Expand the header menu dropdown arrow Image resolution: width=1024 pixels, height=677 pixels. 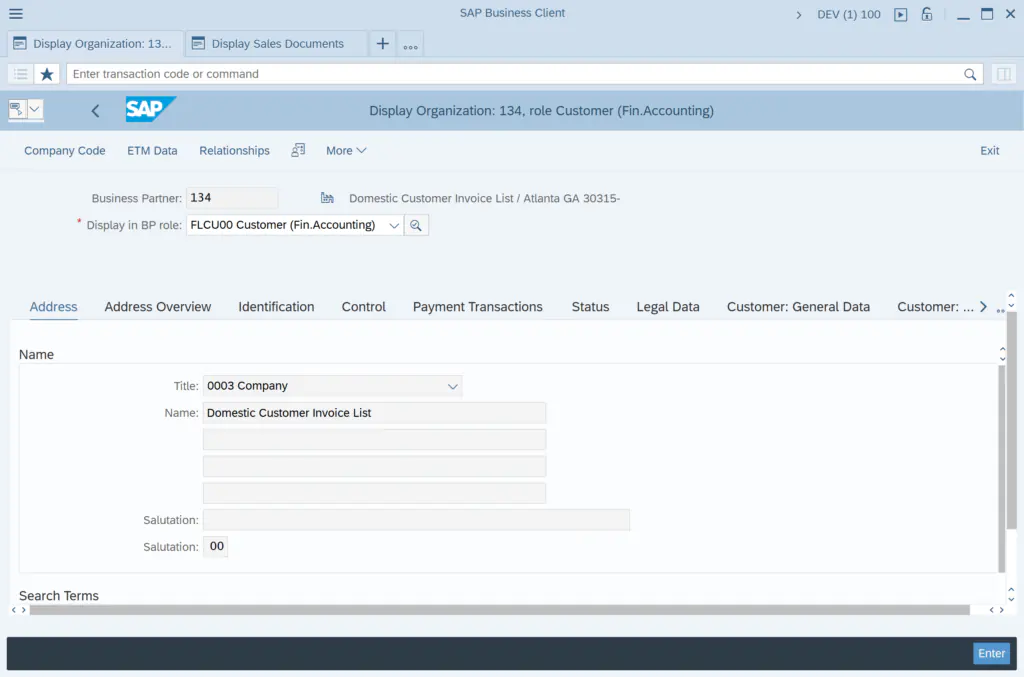35,109
